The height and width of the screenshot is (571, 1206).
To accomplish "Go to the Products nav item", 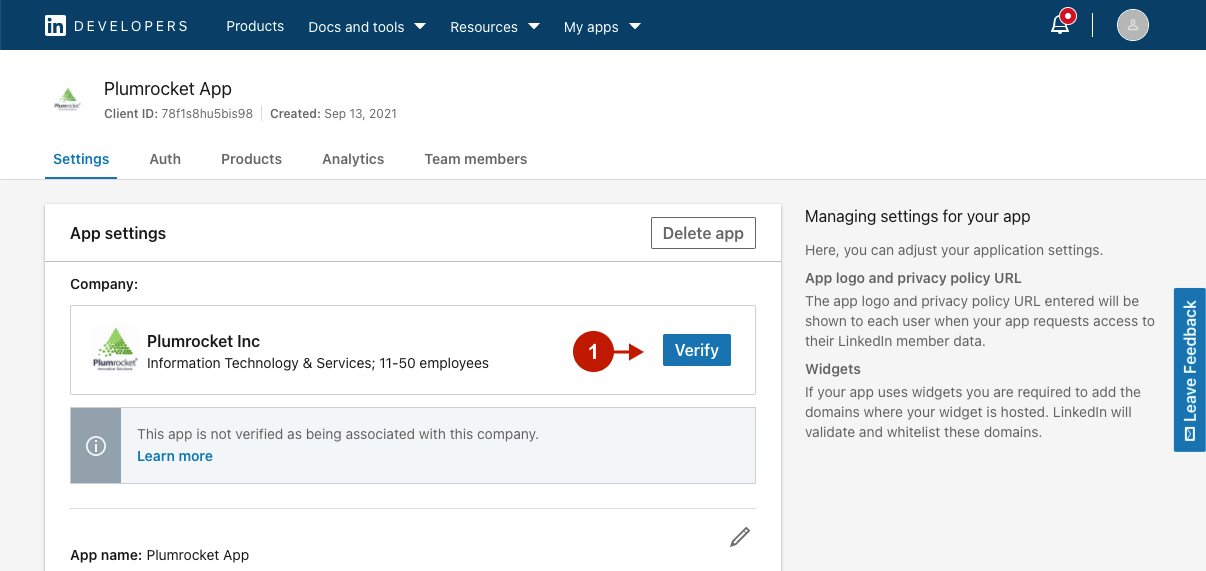I will (x=255, y=26).
